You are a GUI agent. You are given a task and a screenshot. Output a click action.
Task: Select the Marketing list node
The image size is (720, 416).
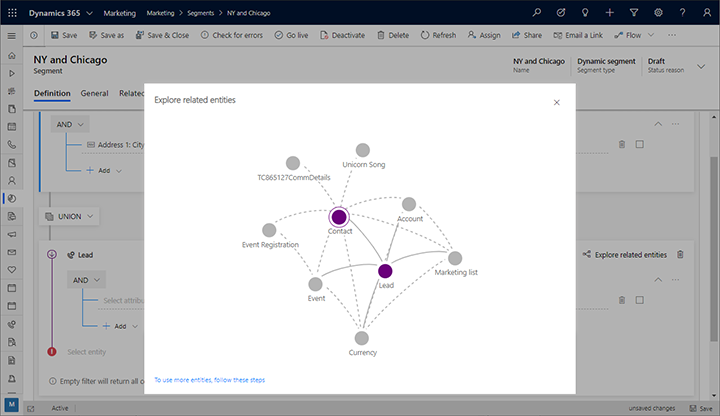coord(455,258)
